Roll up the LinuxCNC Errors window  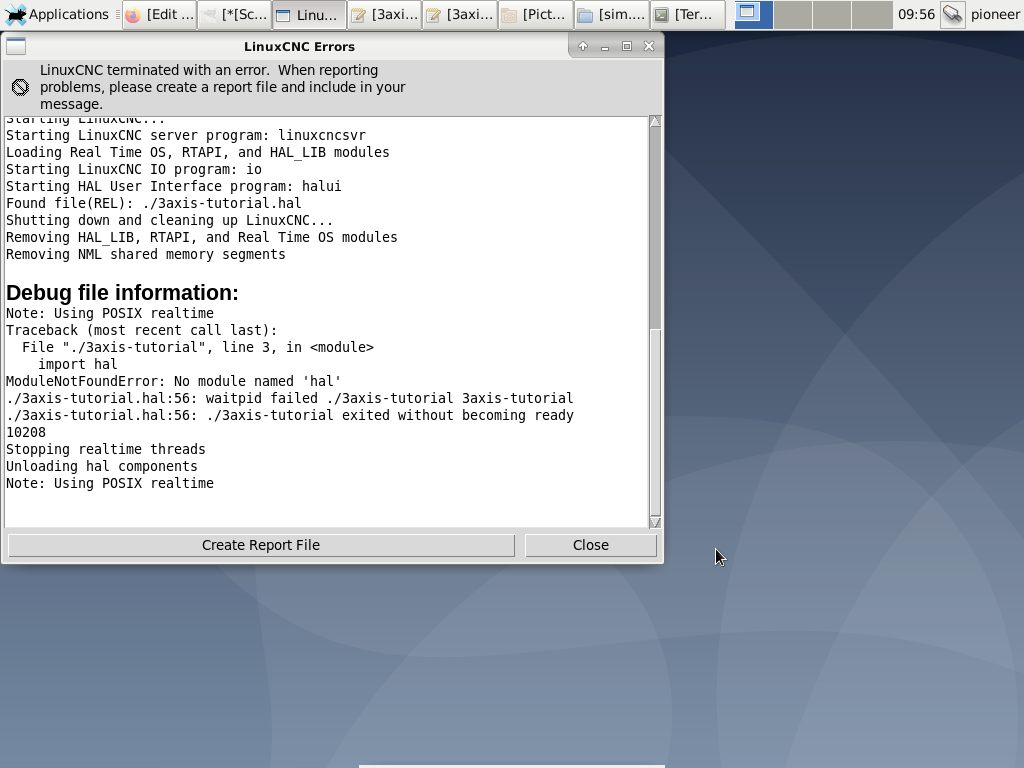click(583, 46)
